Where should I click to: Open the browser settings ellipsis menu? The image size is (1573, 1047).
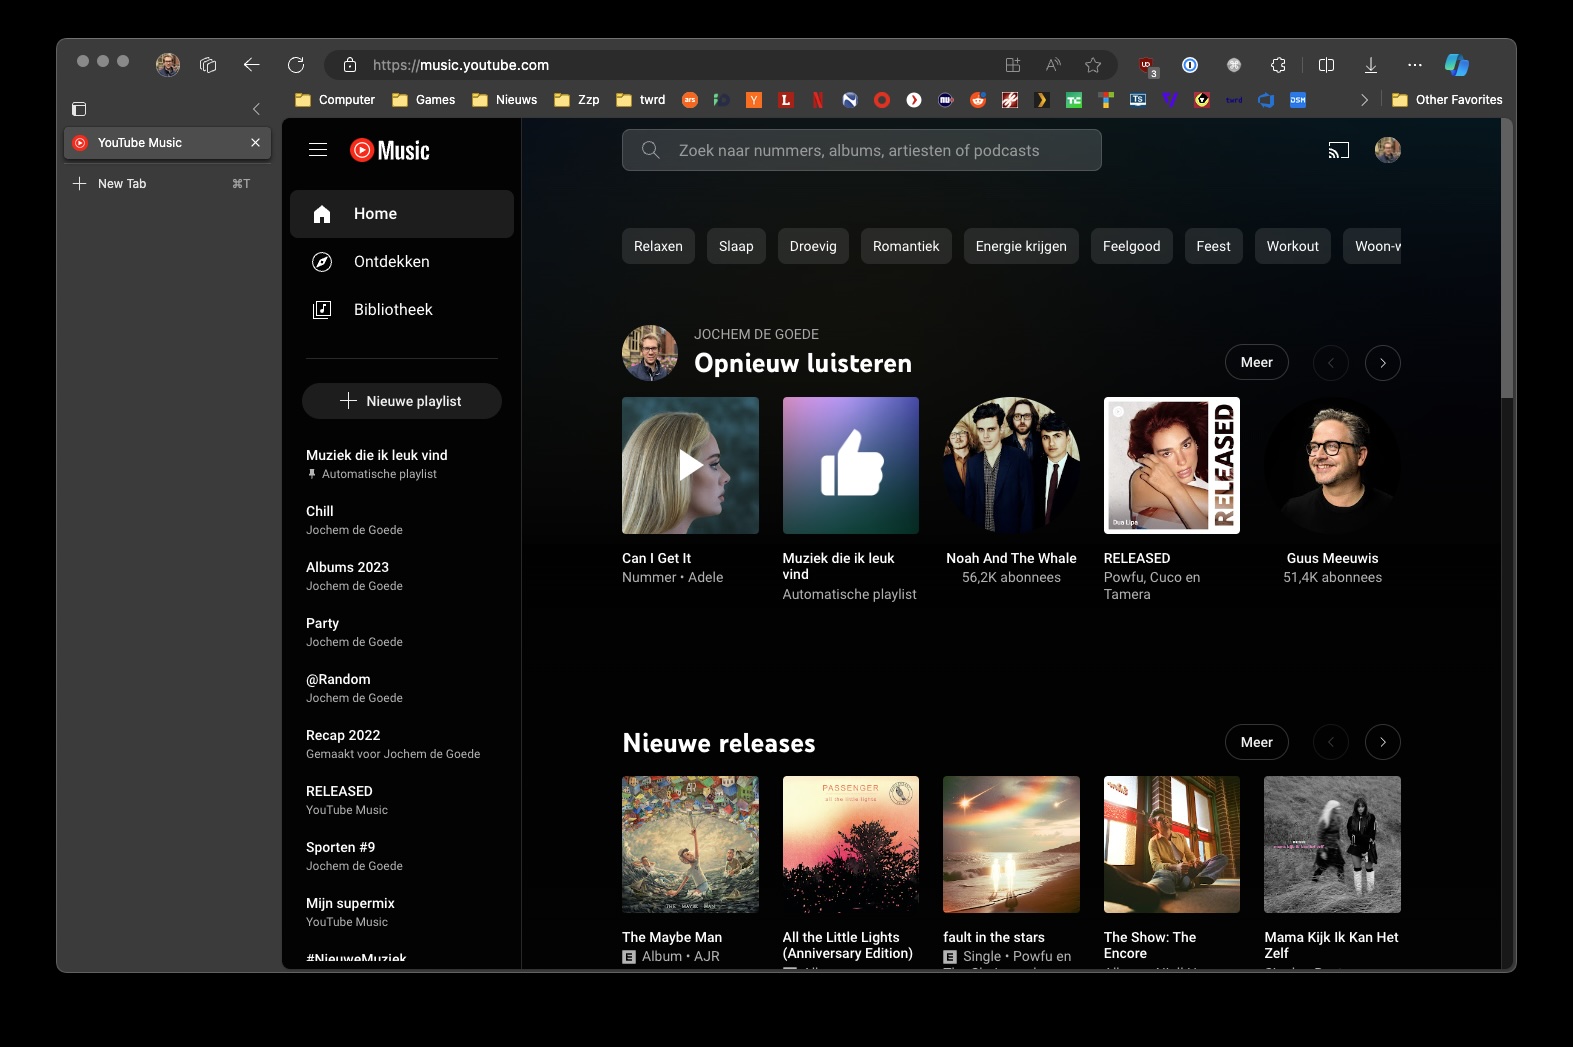1415,65
